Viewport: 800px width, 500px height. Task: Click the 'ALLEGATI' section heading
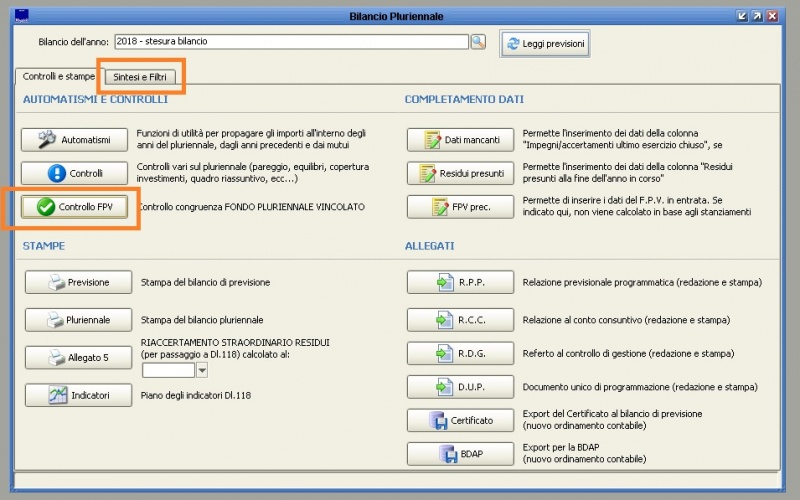(430, 246)
